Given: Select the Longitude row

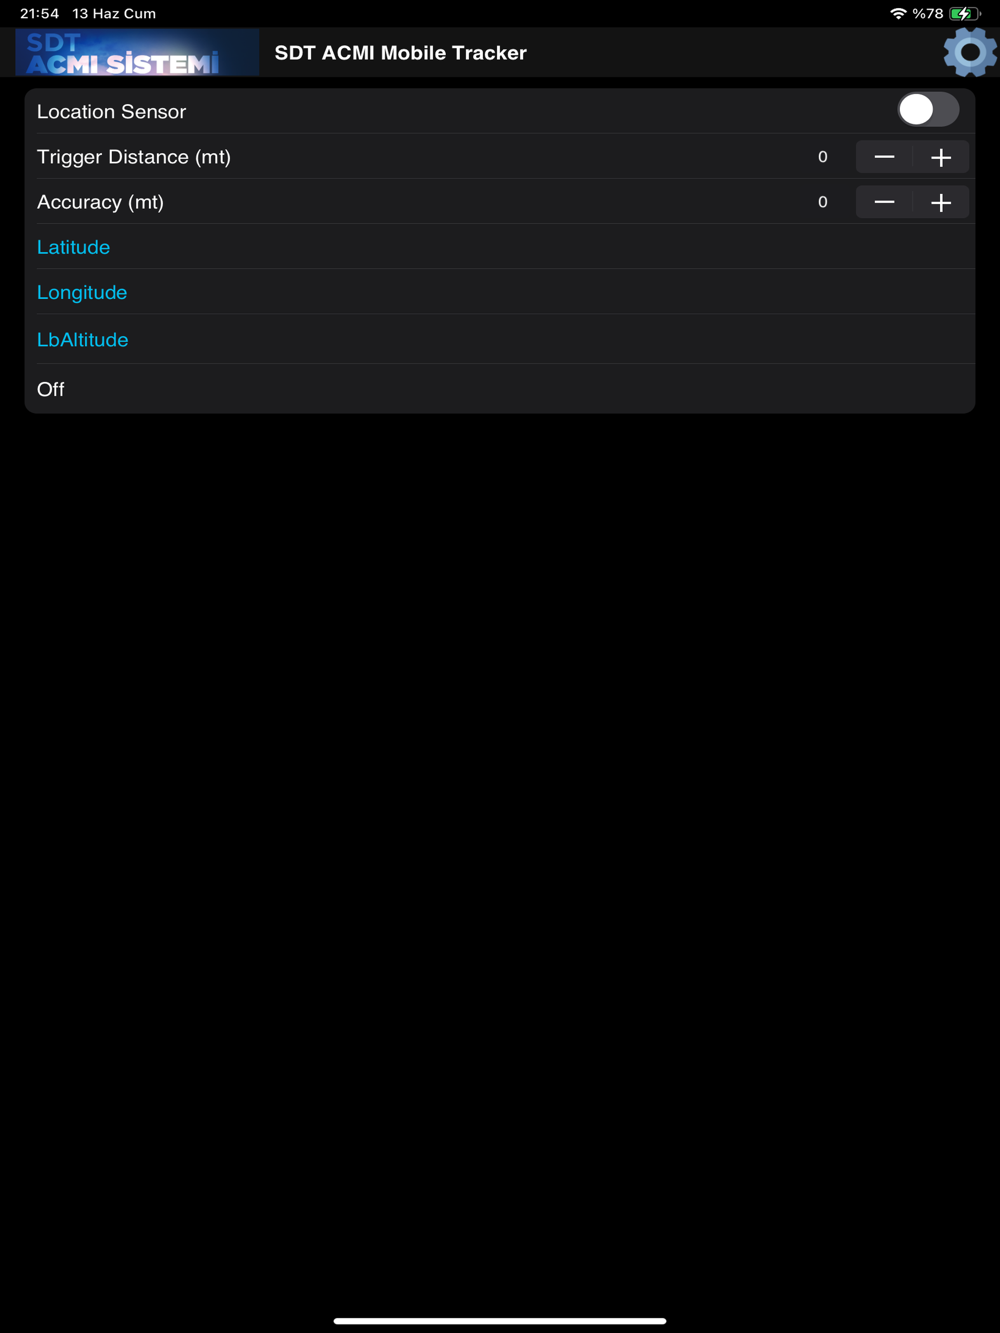Looking at the screenshot, I should click(500, 292).
